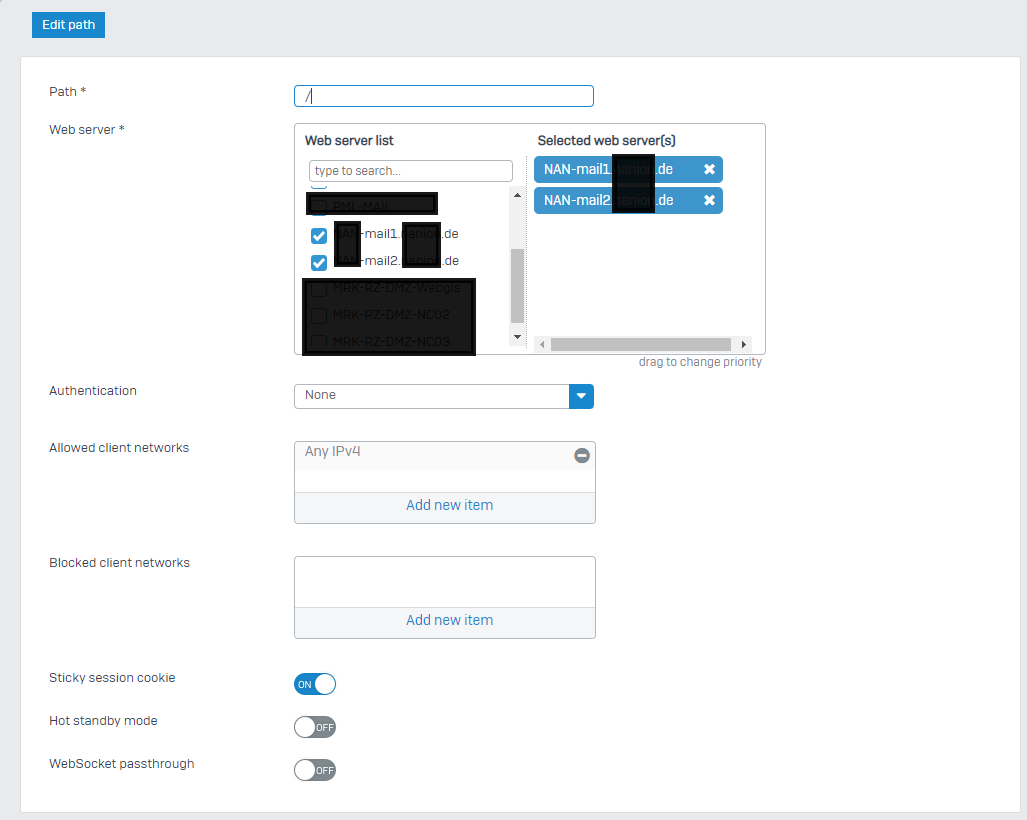The height and width of the screenshot is (820, 1027).
Task: Select the NAN-mail1 selected server chip
Action: pyautogui.click(x=628, y=170)
